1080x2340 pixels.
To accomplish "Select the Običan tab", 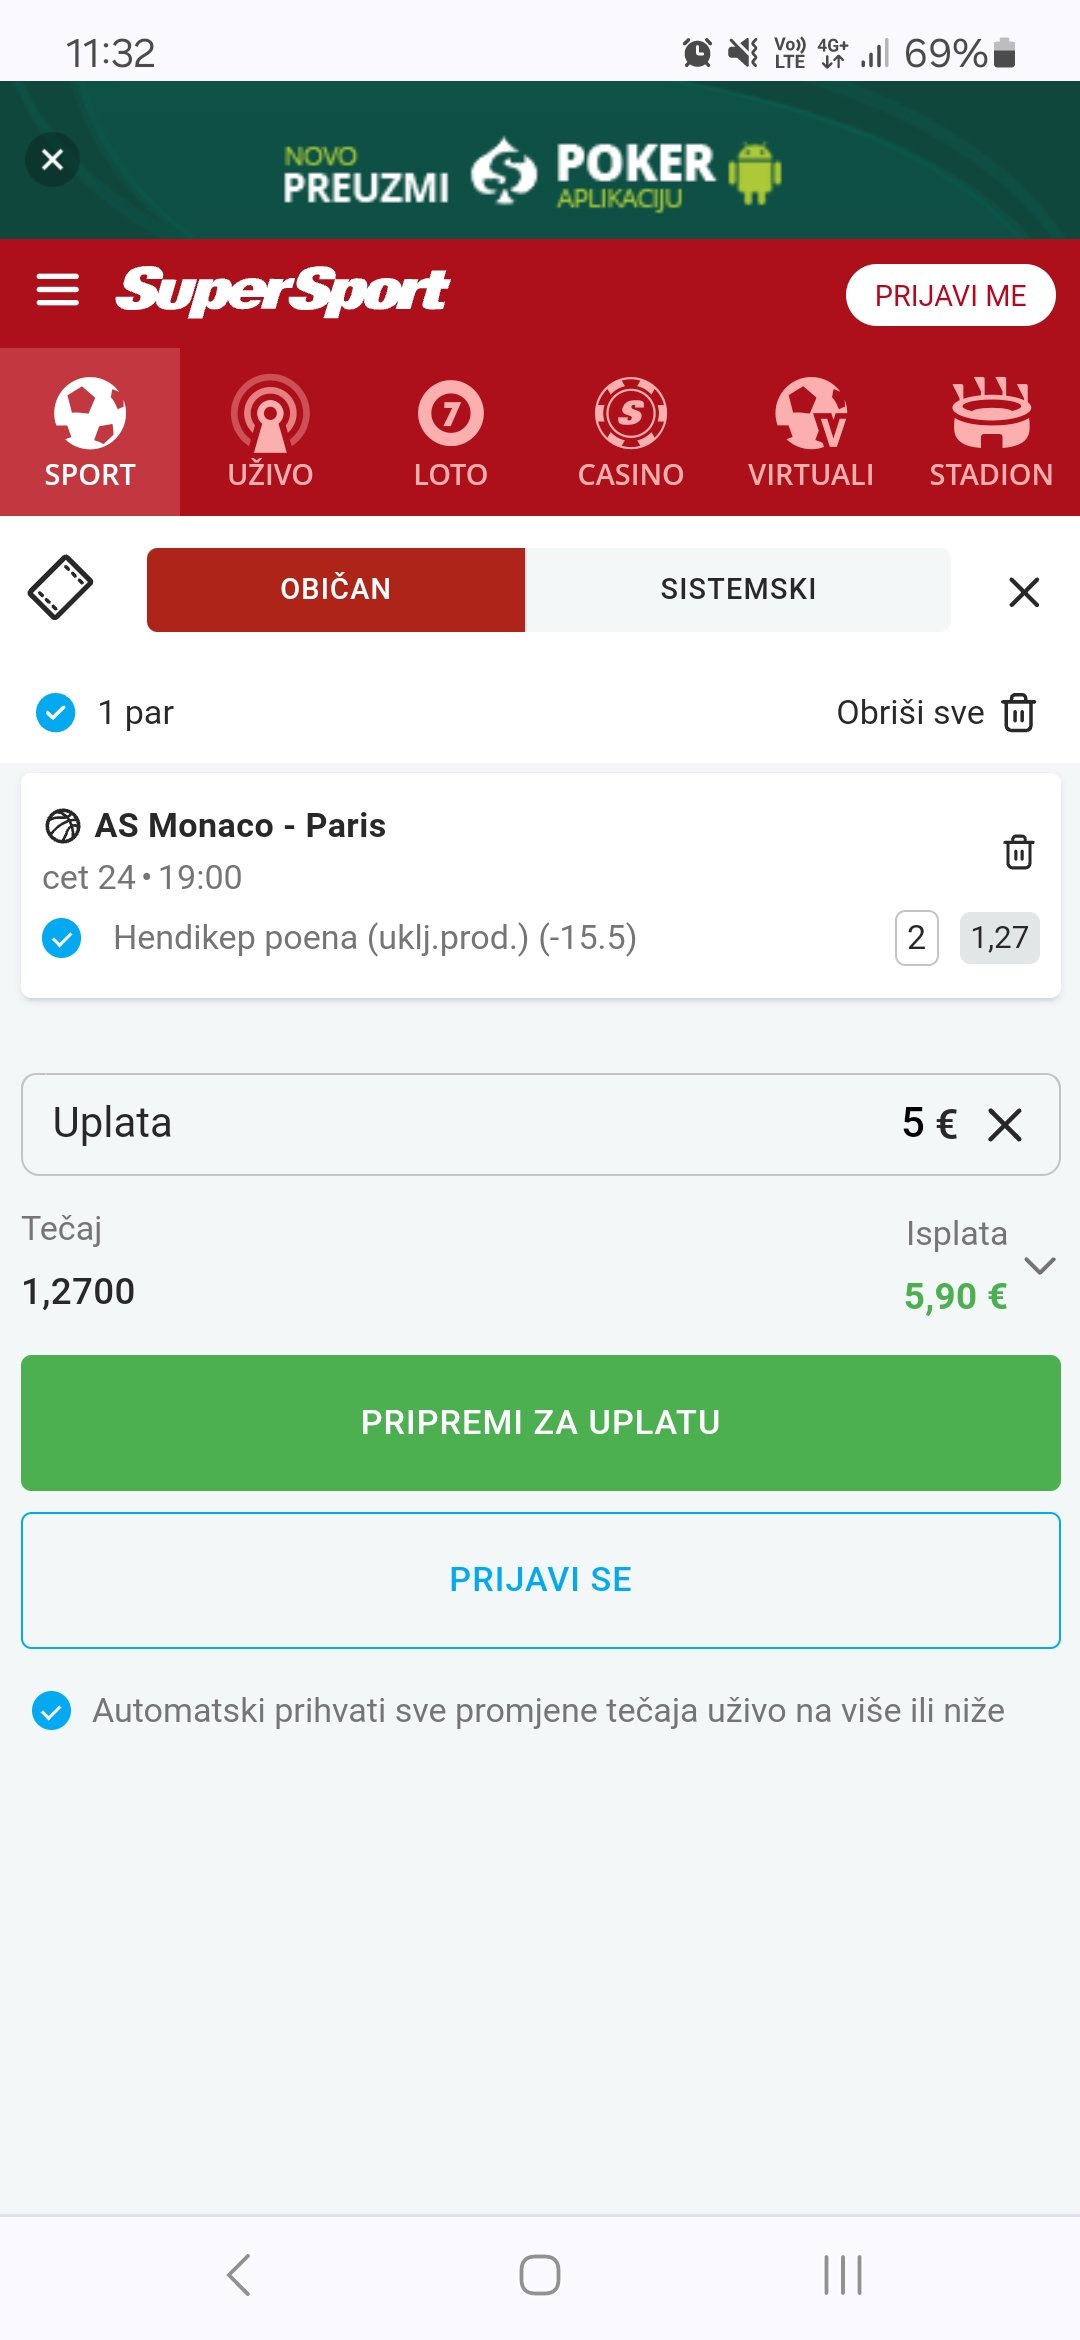I will pos(336,589).
